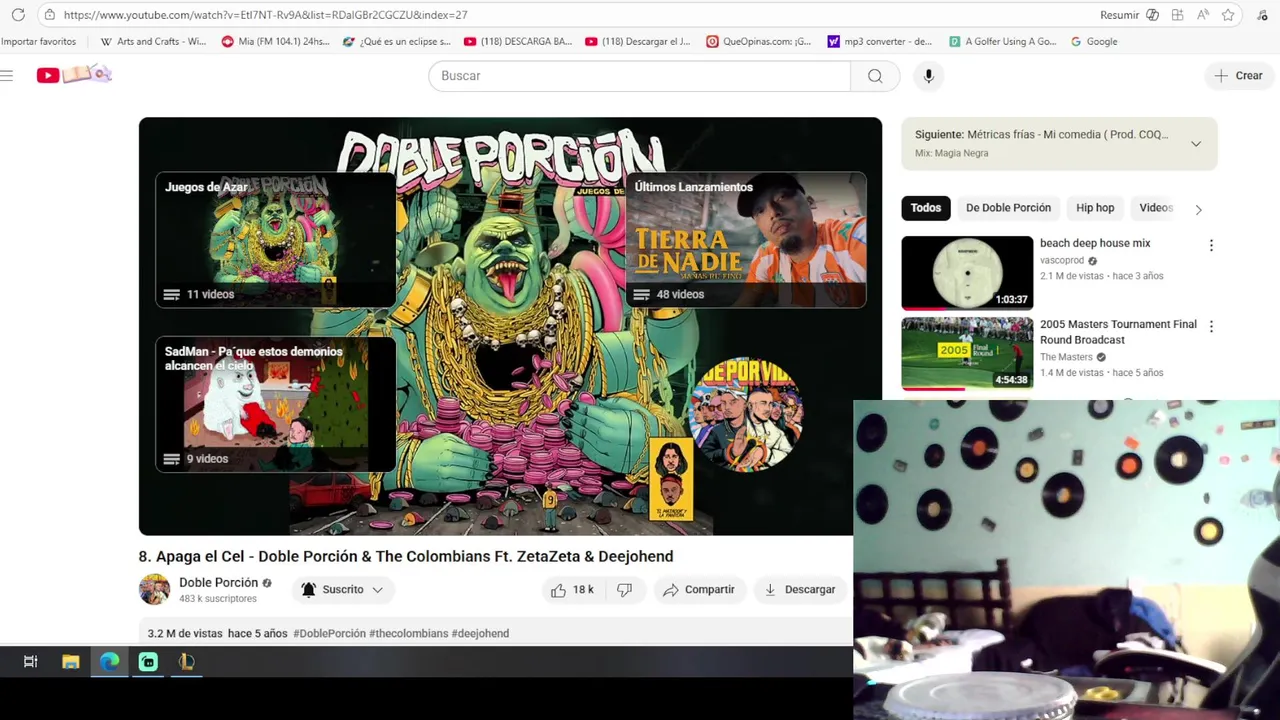Viewport: 1280px width, 720px height.
Task: Click the Mix: Magia Negra playlist label
Action: [951, 153]
